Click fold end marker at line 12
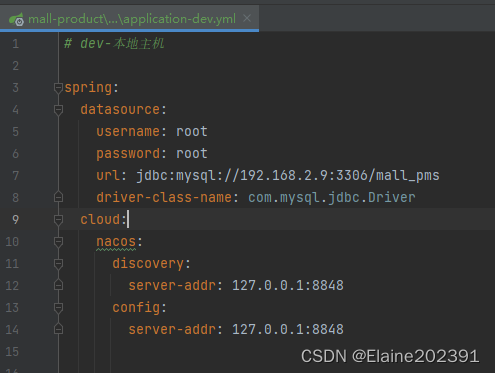The width and height of the screenshot is (495, 373). pos(58,285)
